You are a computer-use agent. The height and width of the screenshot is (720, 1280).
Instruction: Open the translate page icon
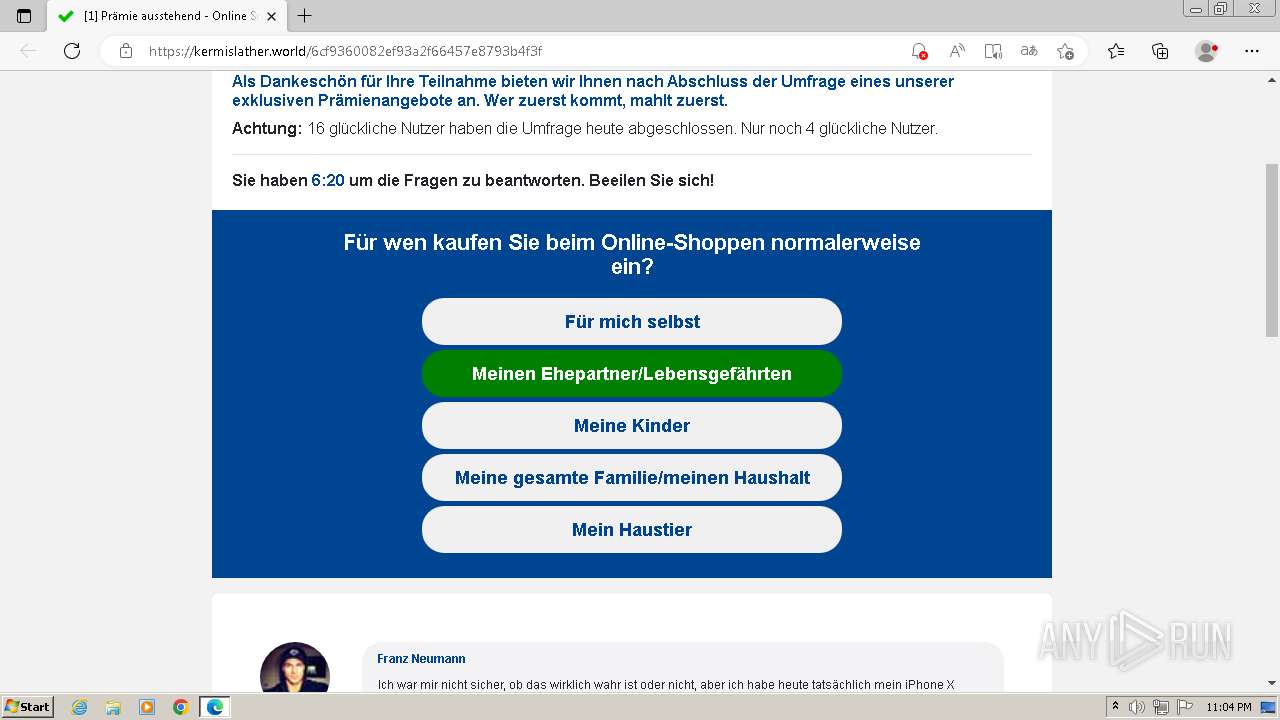tap(1029, 51)
